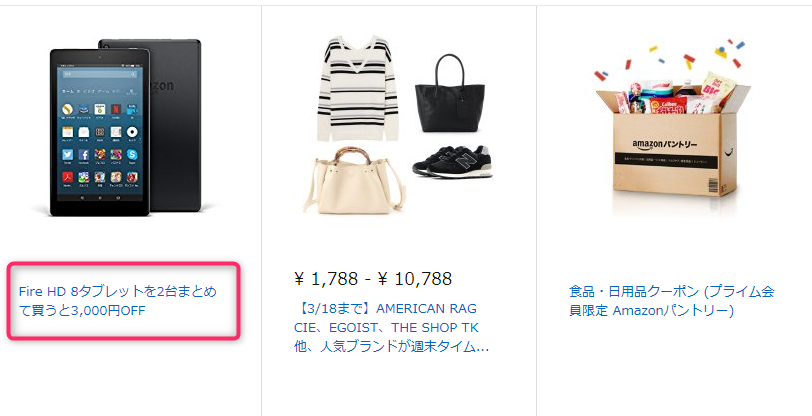Click the beige handbag image
This screenshot has height=416, width=812.
(x=355, y=180)
